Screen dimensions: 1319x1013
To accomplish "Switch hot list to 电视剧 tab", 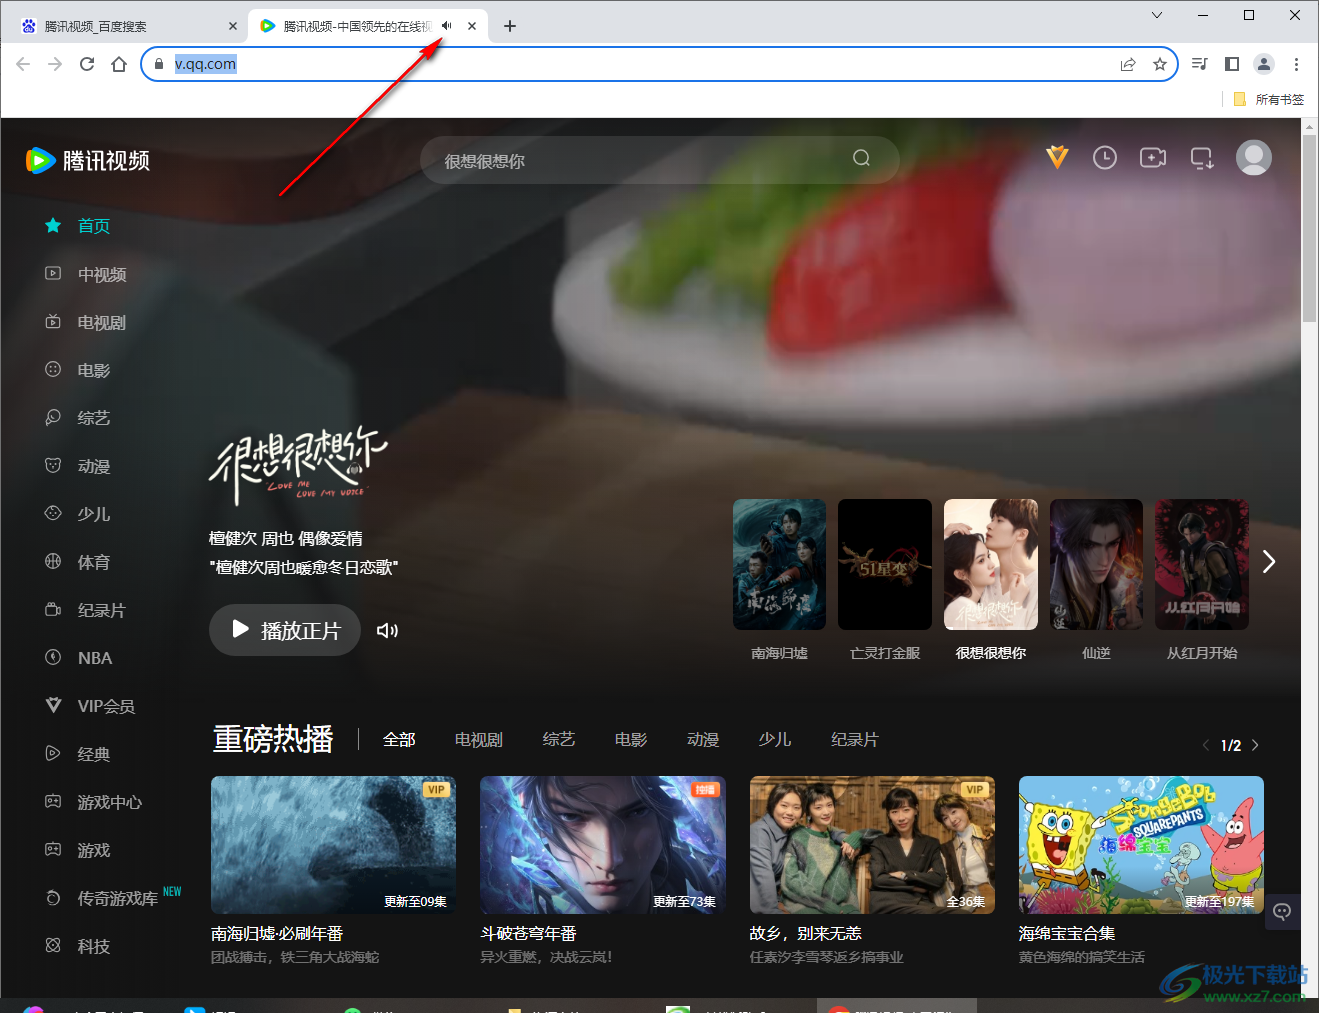I will point(479,740).
